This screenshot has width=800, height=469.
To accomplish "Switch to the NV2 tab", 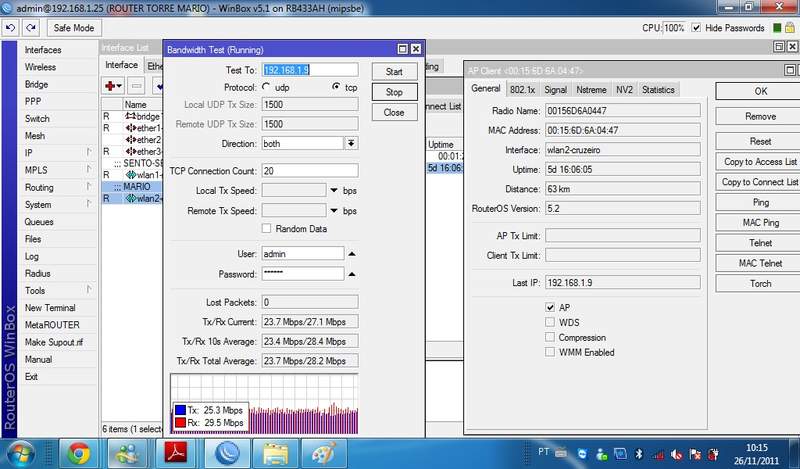I will (624, 89).
